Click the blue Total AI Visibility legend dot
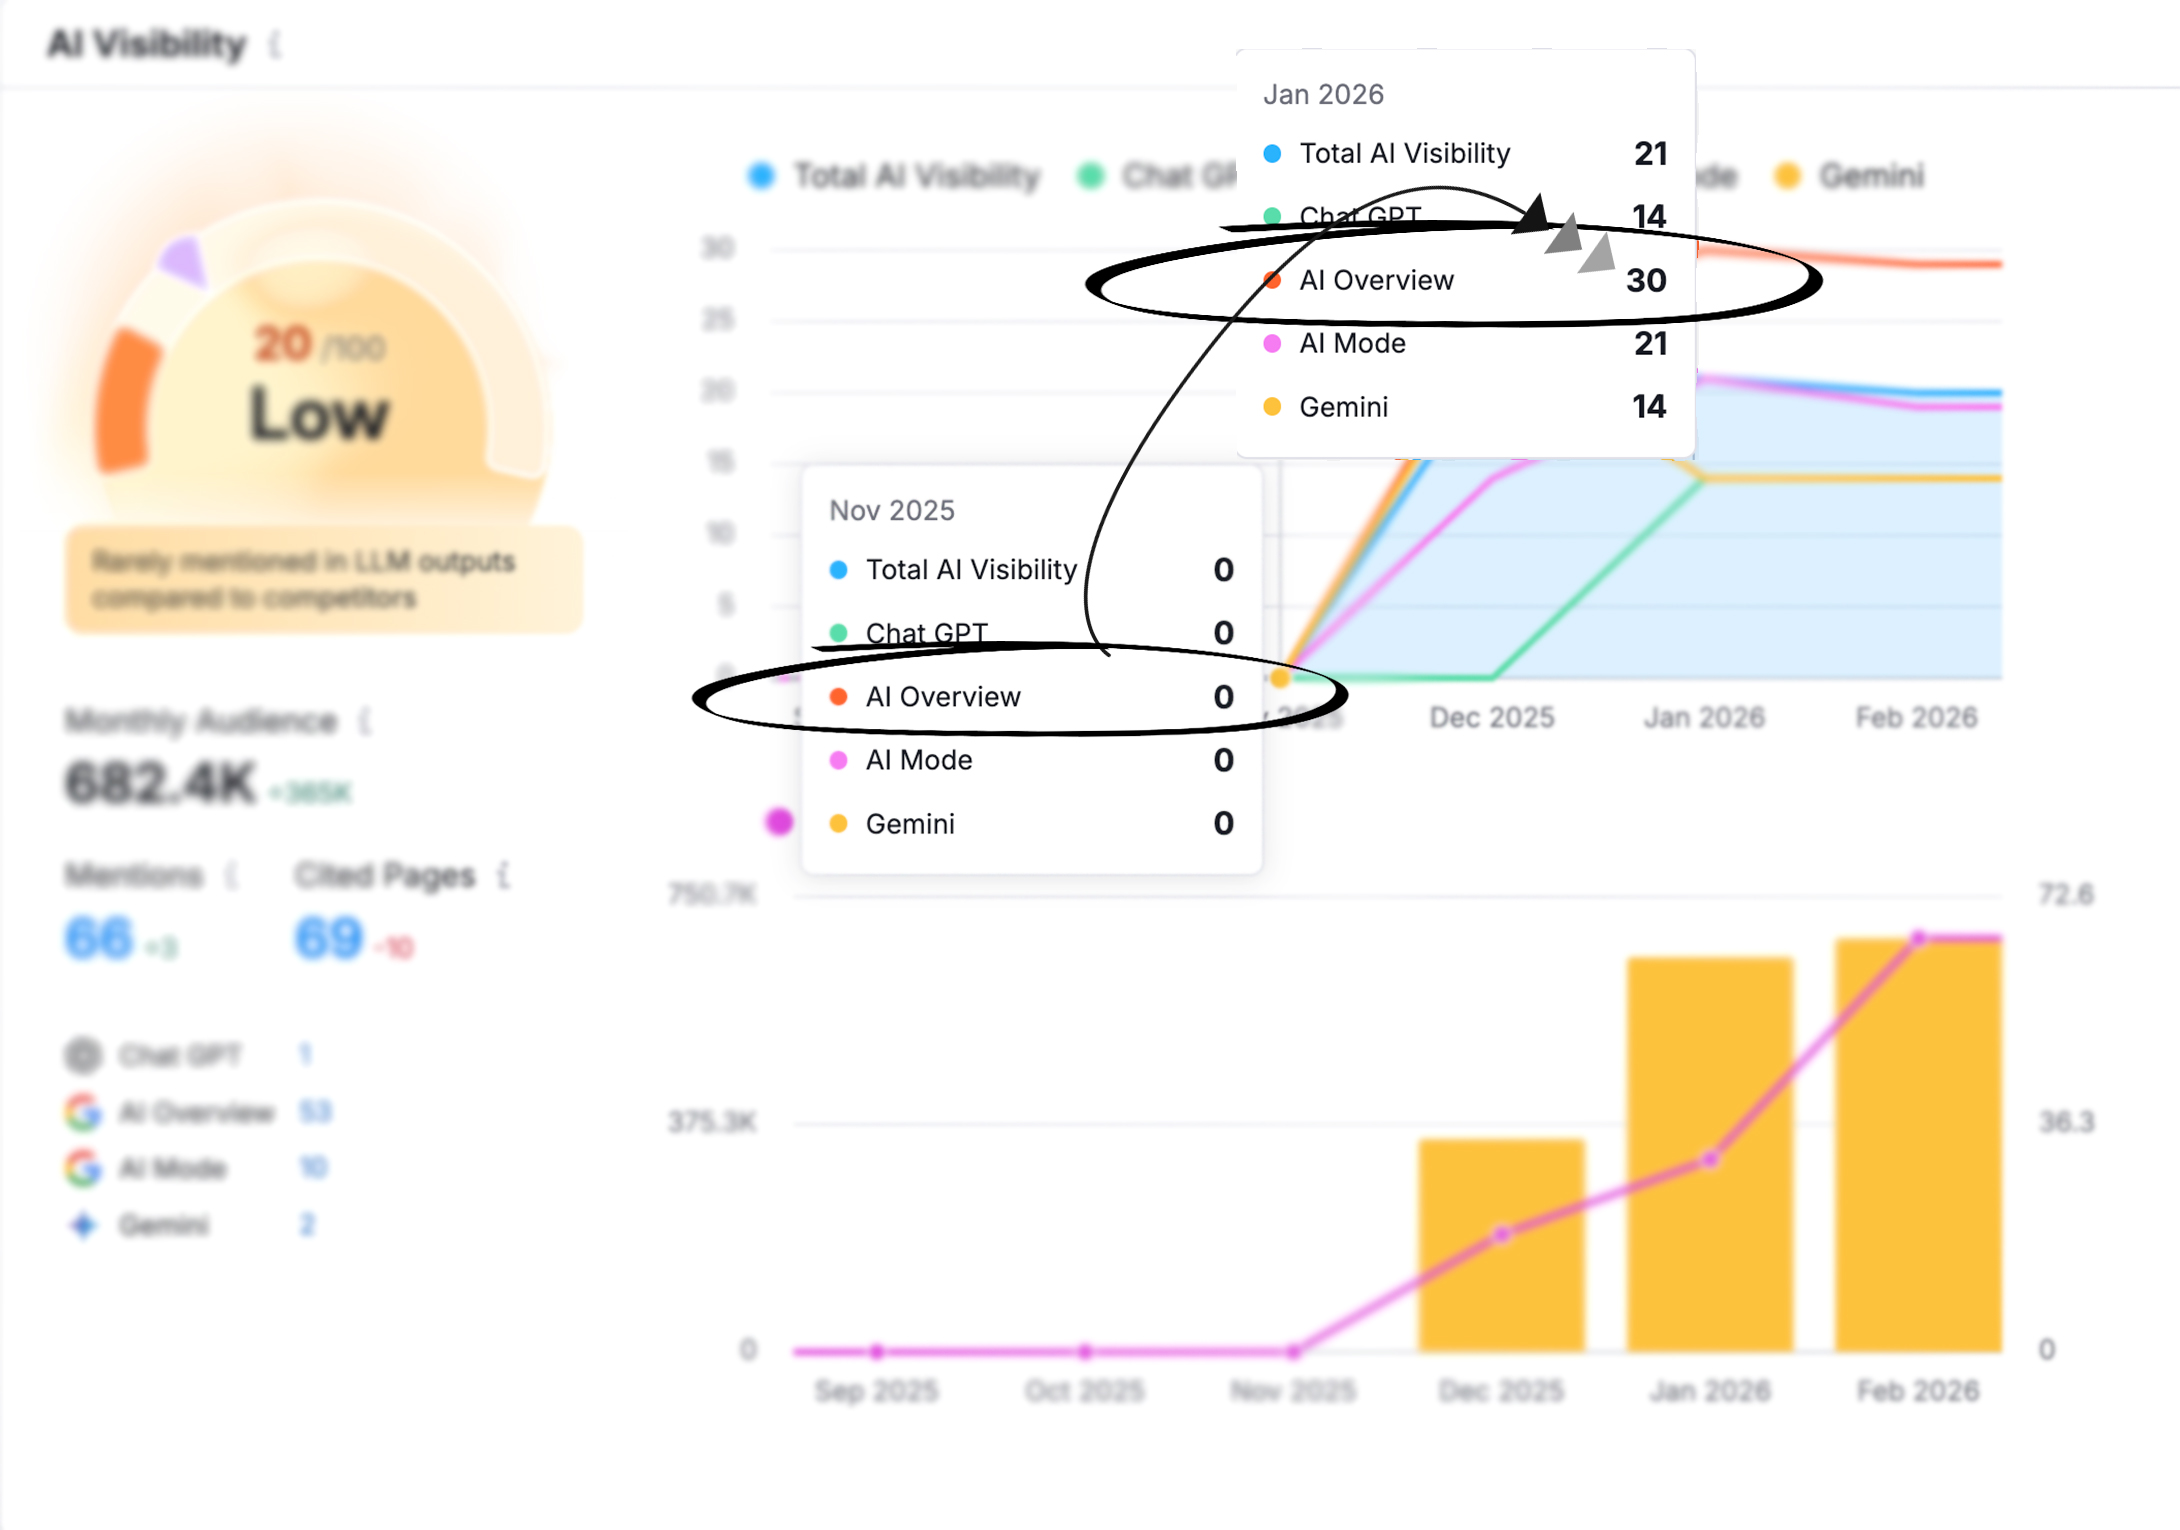This screenshot has height=1530, width=2180. coord(760,176)
